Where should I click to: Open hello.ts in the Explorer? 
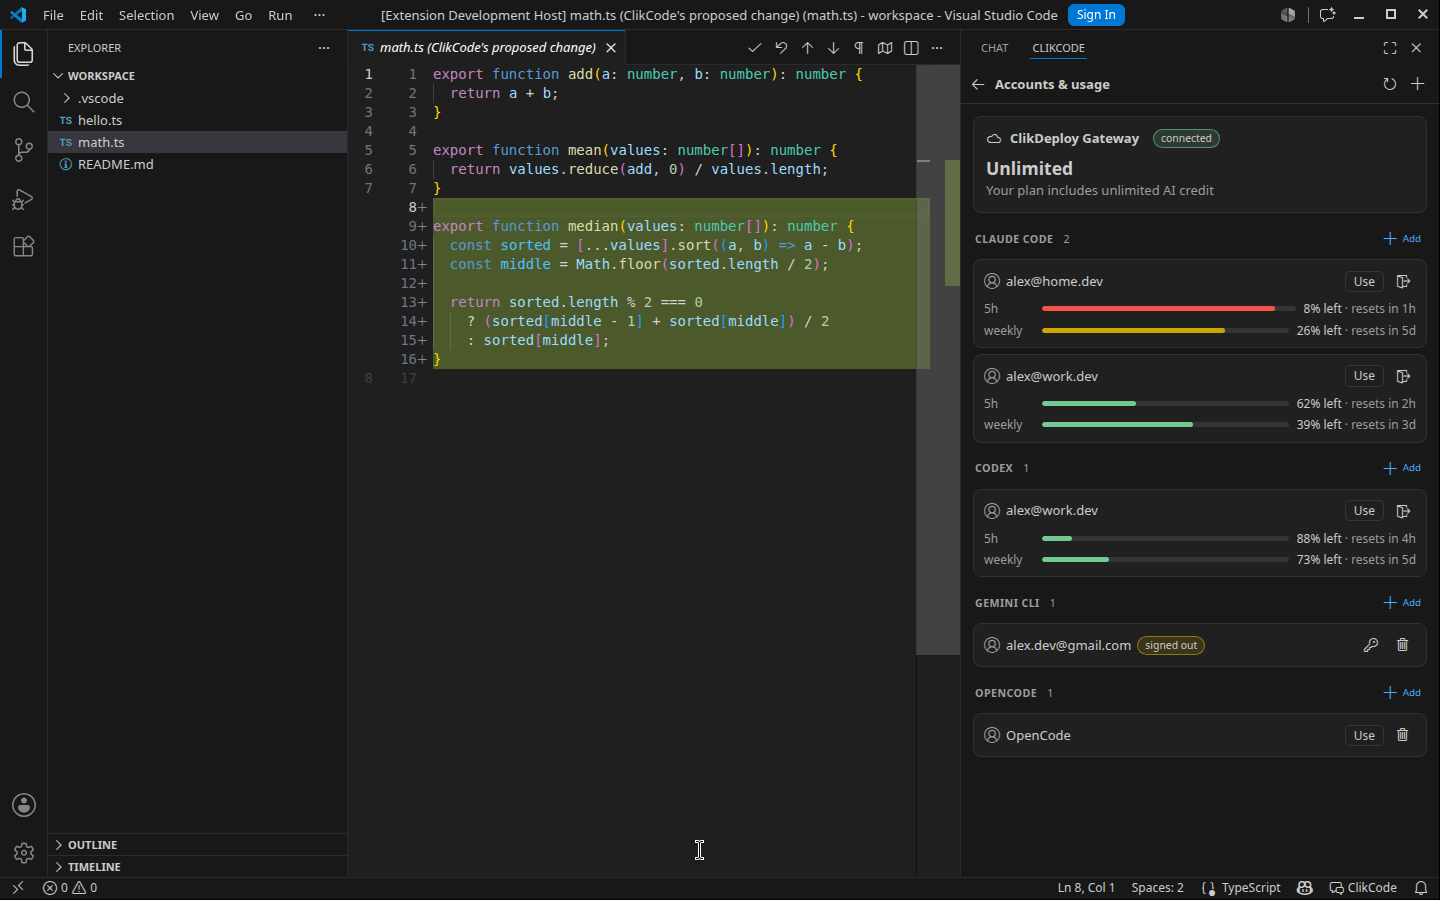coord(197,120)
